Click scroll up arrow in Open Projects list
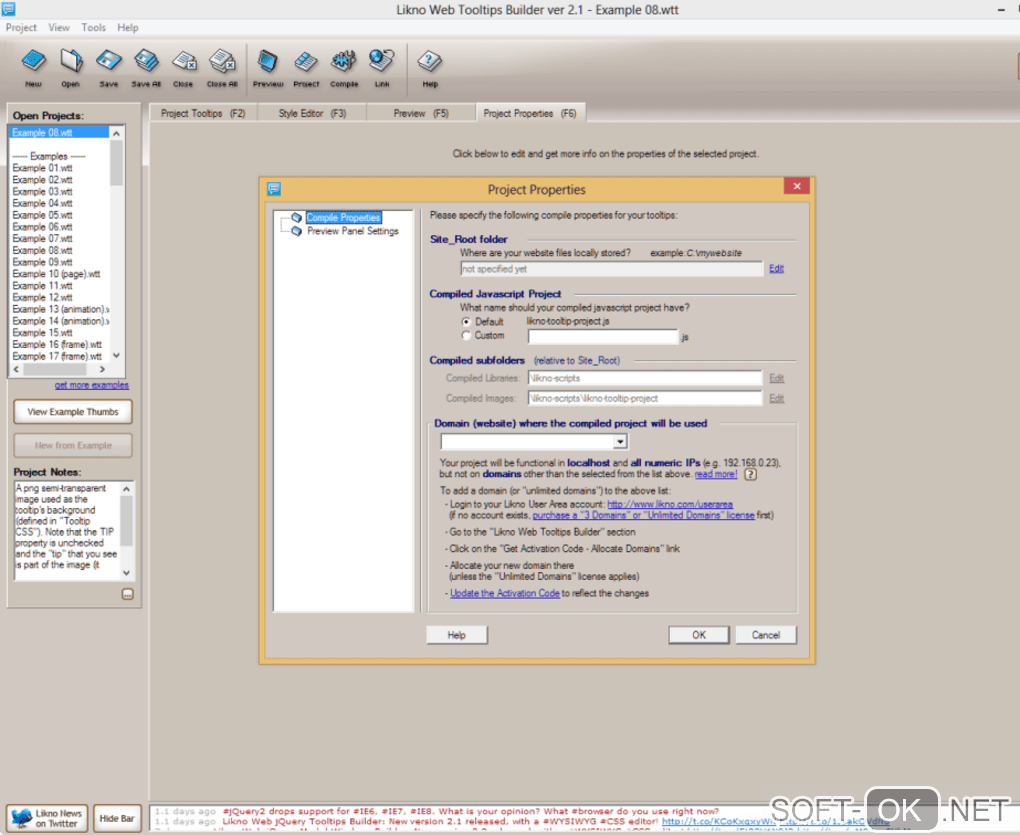Screen dimensions: 1020x835 pyautogui.click(x=116, y=133)
